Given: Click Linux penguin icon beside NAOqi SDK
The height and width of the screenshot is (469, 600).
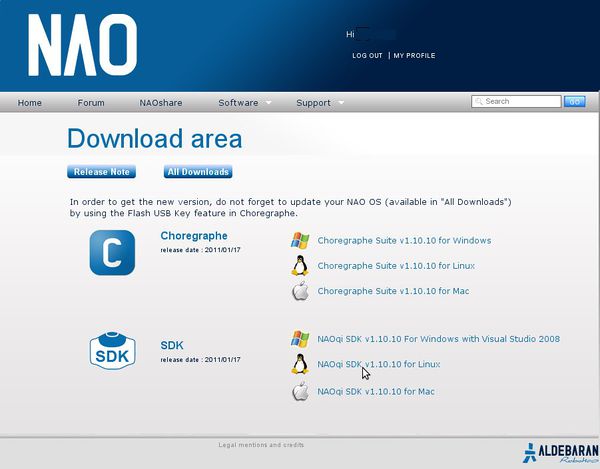Looking at the screenshot, I should tap(299, 364).
